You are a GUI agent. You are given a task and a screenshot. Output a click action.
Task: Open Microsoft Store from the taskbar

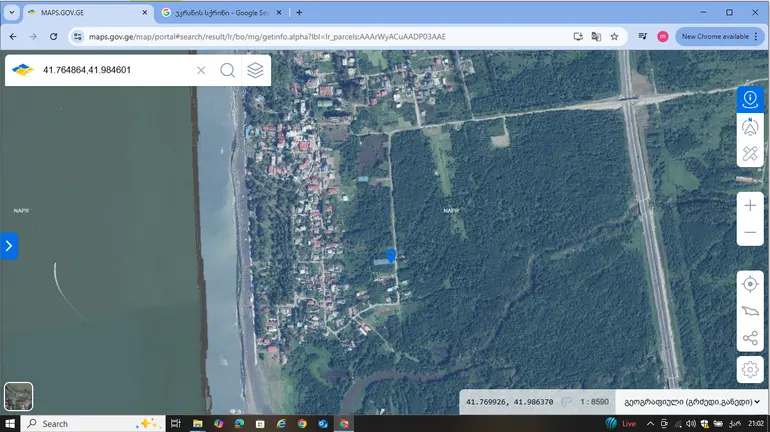pos(260,424)
